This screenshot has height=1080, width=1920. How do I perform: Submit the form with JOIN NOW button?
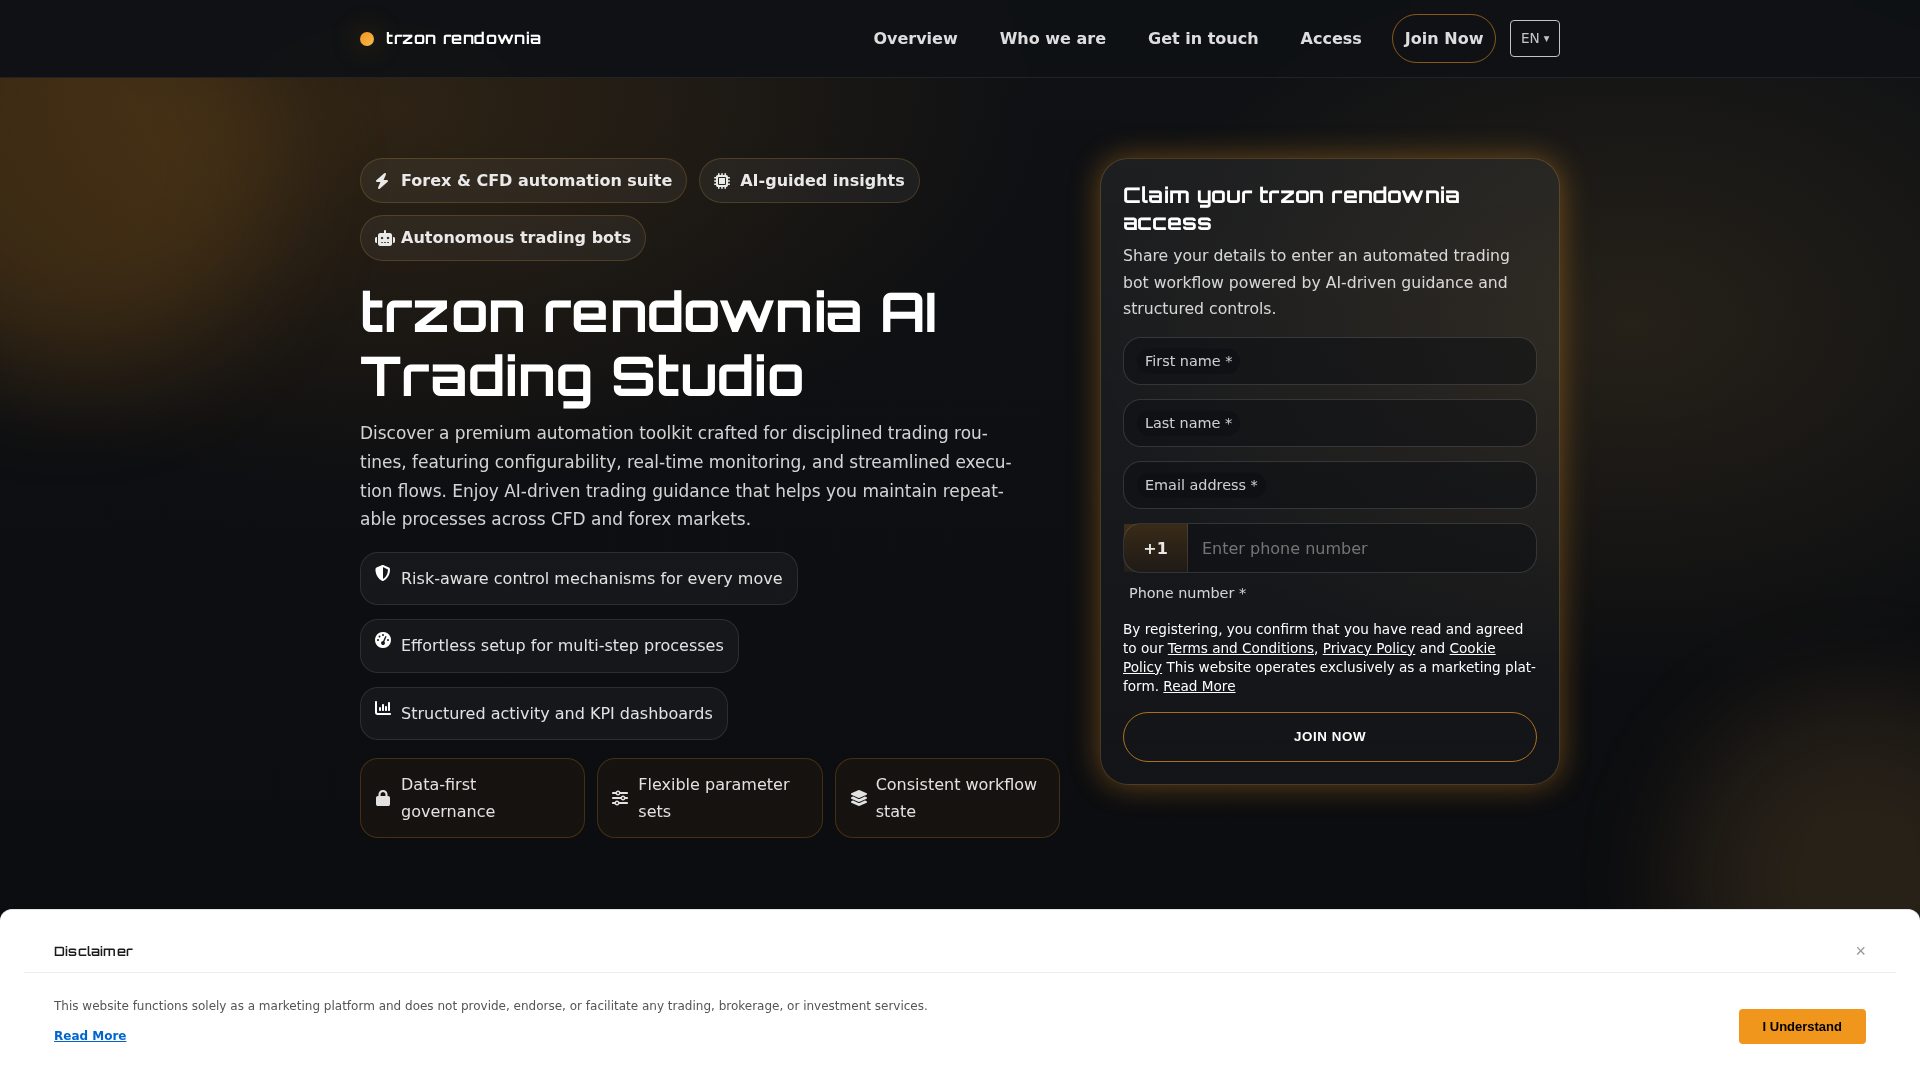pyautogui.click(x=1330, y=737)
